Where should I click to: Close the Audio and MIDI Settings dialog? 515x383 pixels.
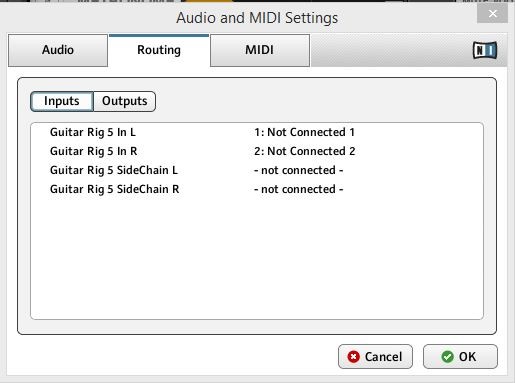[492, 14]
